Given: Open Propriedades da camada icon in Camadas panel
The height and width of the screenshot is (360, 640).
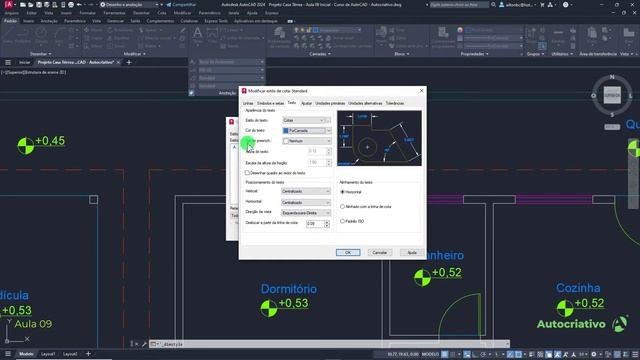Looking at the screenshot, I should tap(280, 37).
